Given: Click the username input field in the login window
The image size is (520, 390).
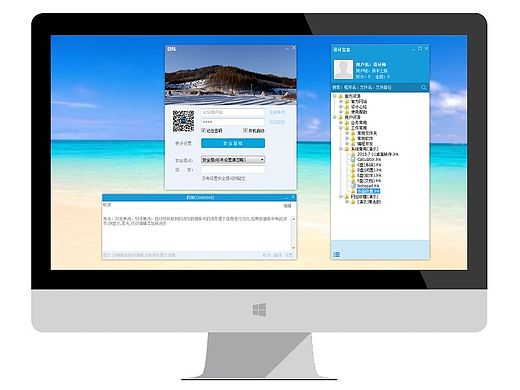Looking at the screenshot, I should (233, 113).
